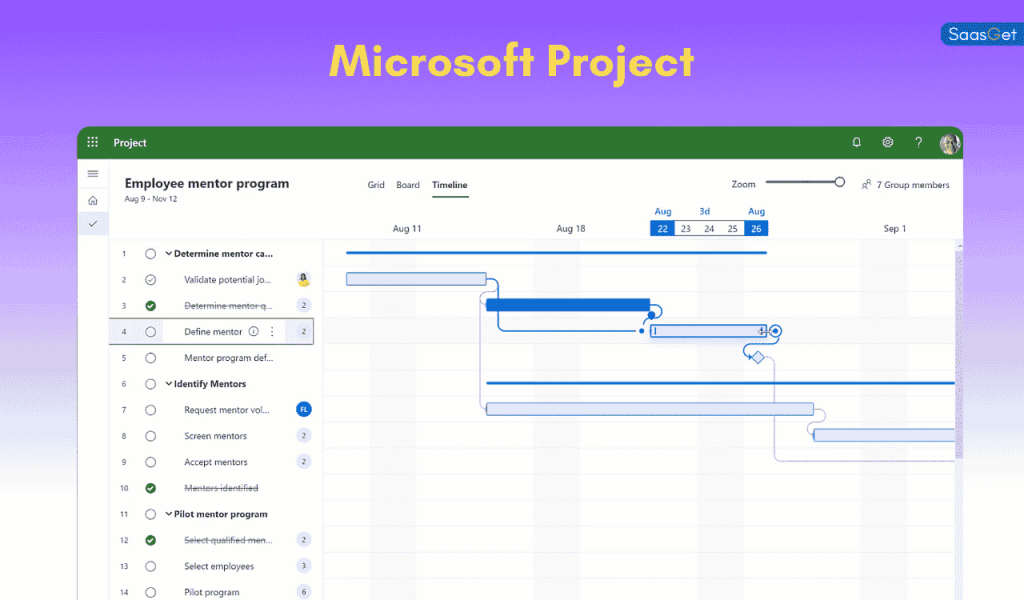Collapse the Determine mentor ca... group

click(x=168, y=253)
